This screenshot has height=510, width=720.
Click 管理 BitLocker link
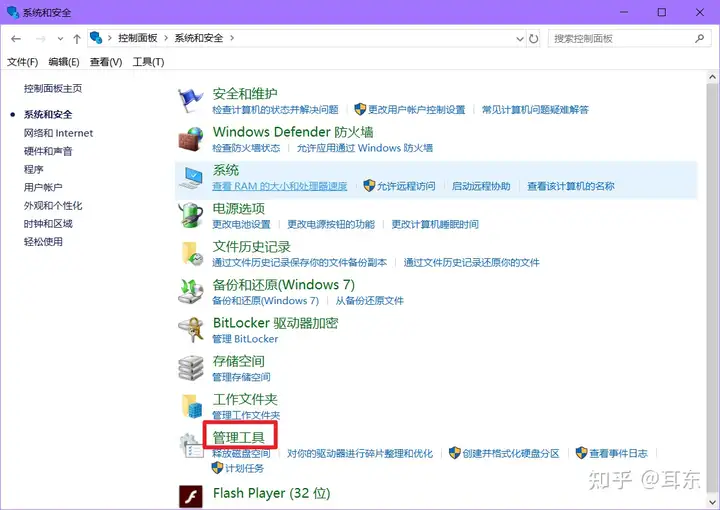click(x=245, y=339)
